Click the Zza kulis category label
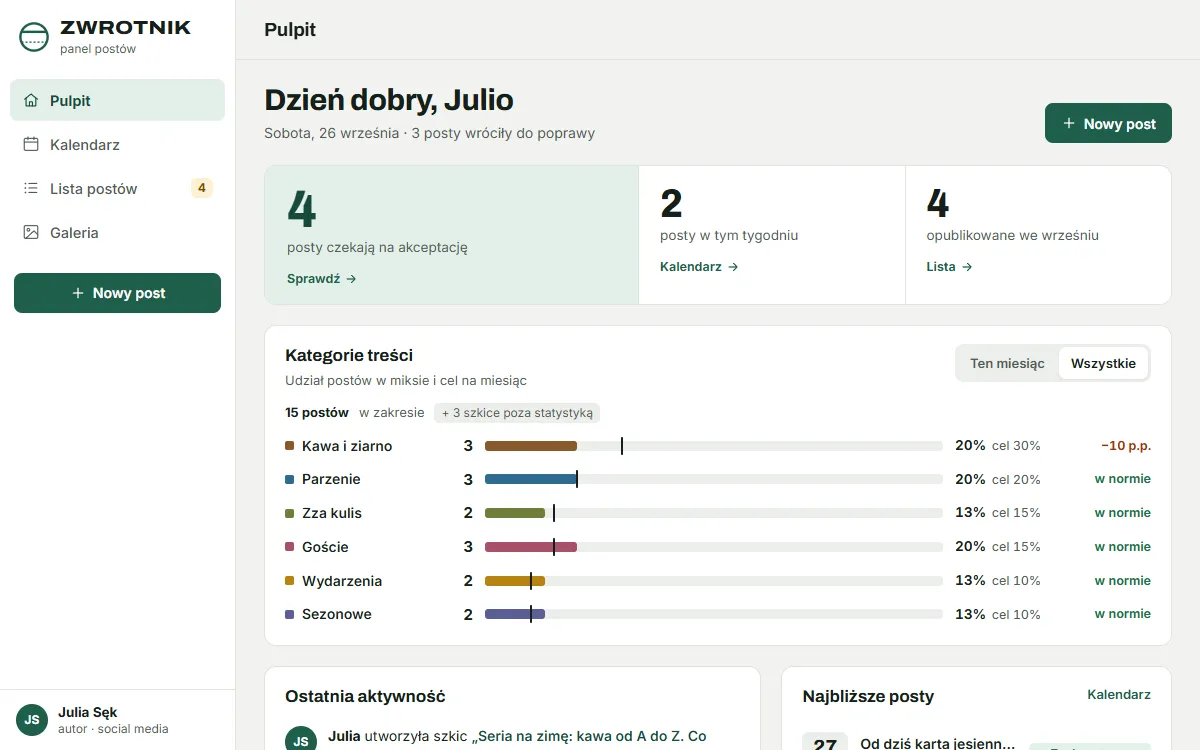Image resolution: width=1200 pixels, height=750 pixels. pos(332,513)
